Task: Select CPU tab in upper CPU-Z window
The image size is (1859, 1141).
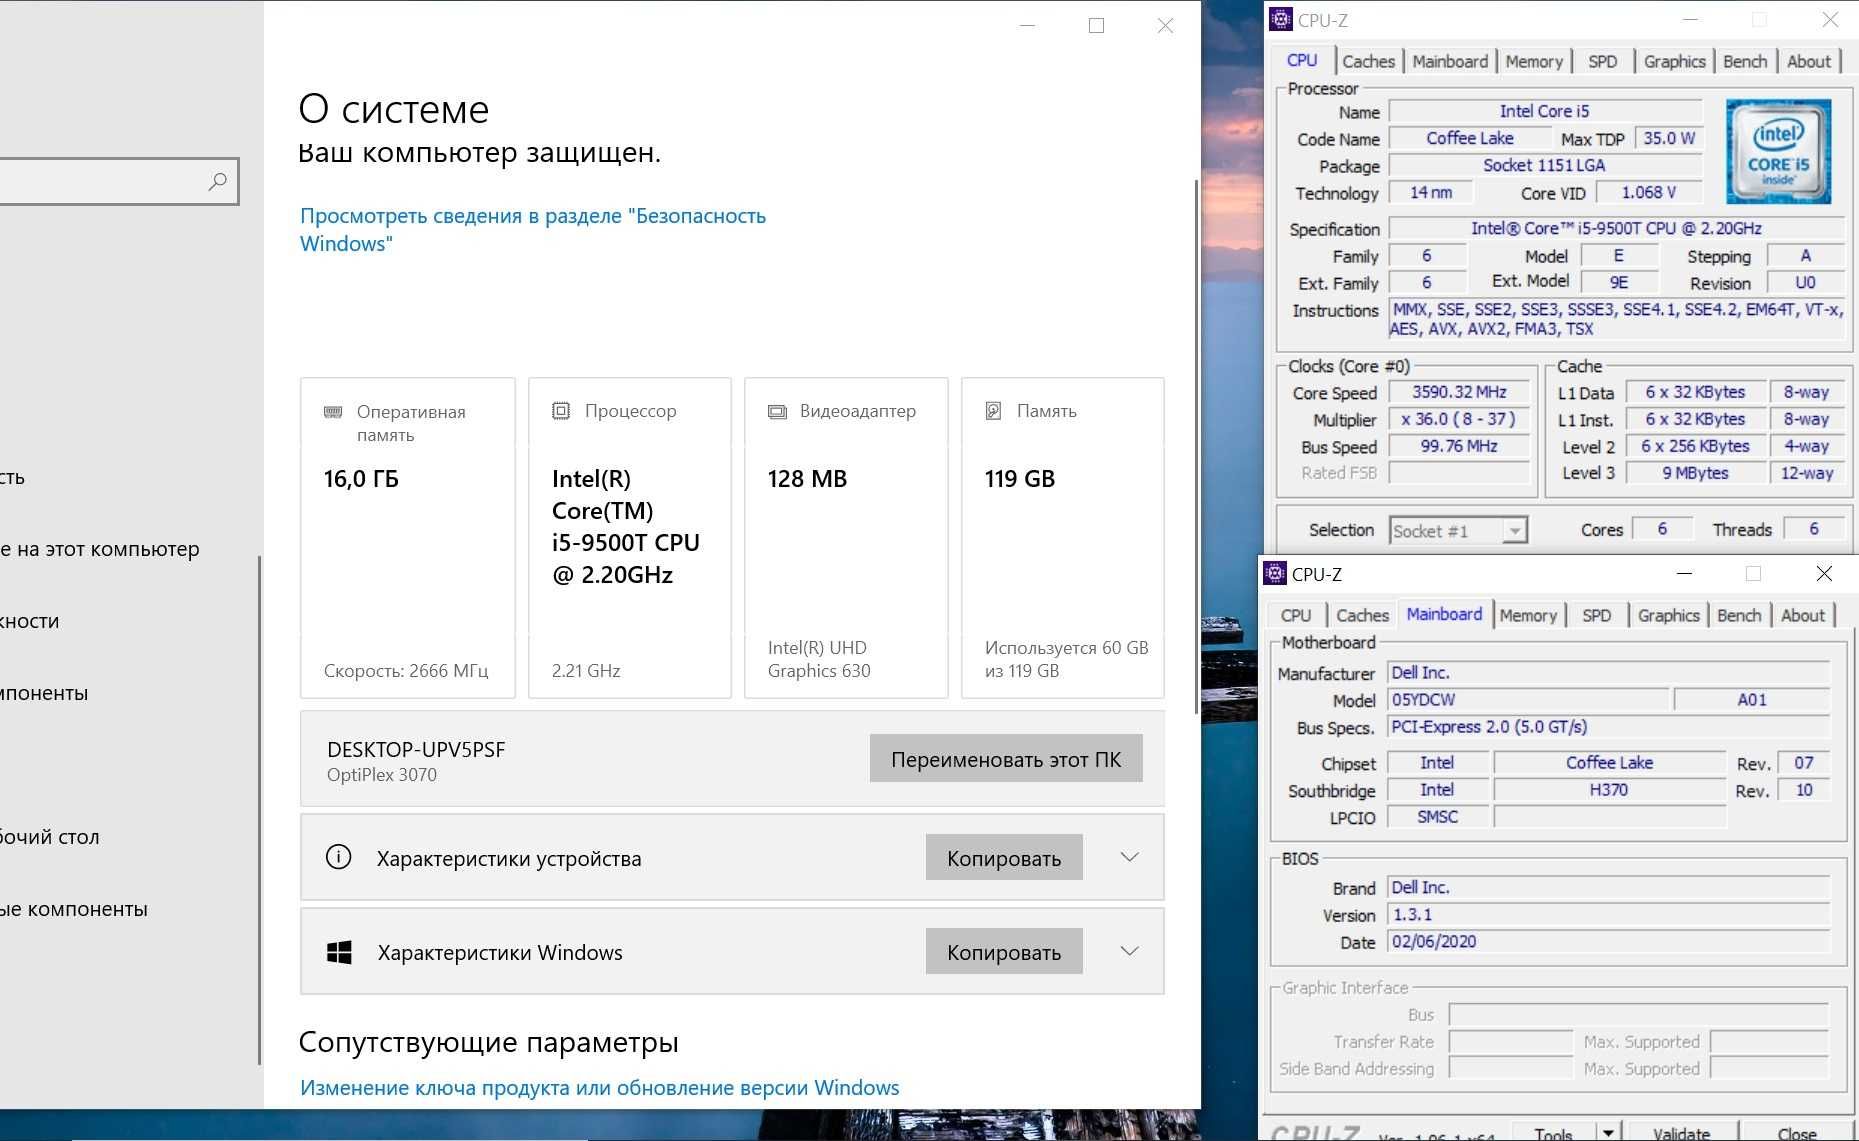Action: point(1302,60)
